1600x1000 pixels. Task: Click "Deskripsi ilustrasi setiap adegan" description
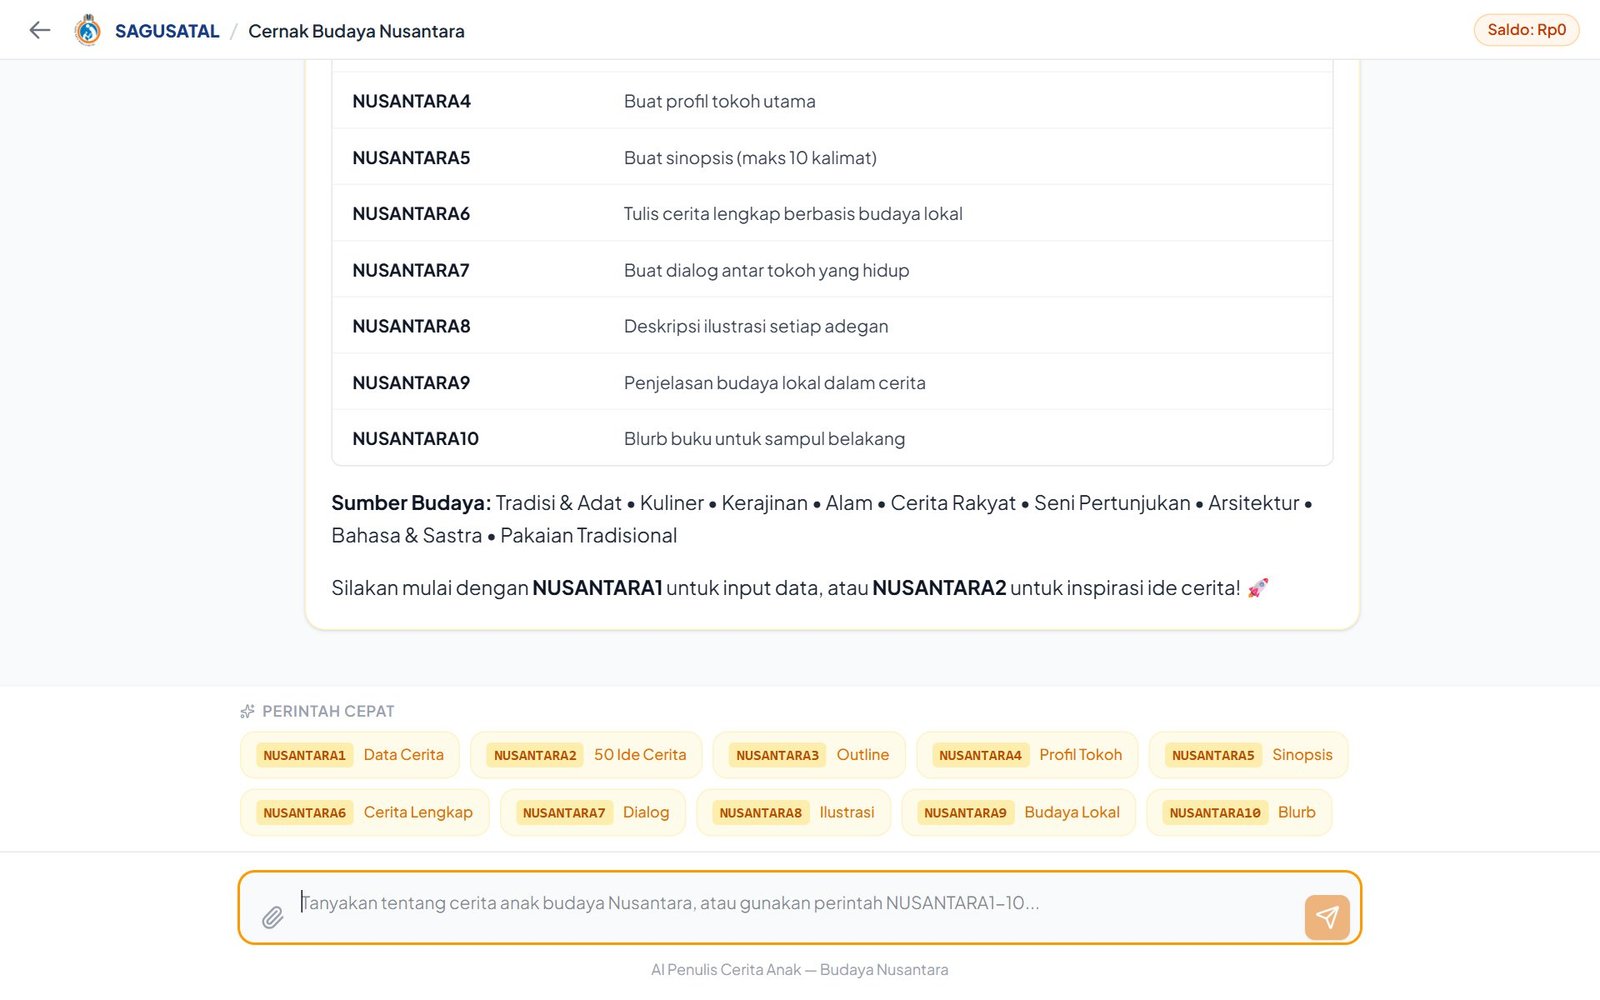756,326
